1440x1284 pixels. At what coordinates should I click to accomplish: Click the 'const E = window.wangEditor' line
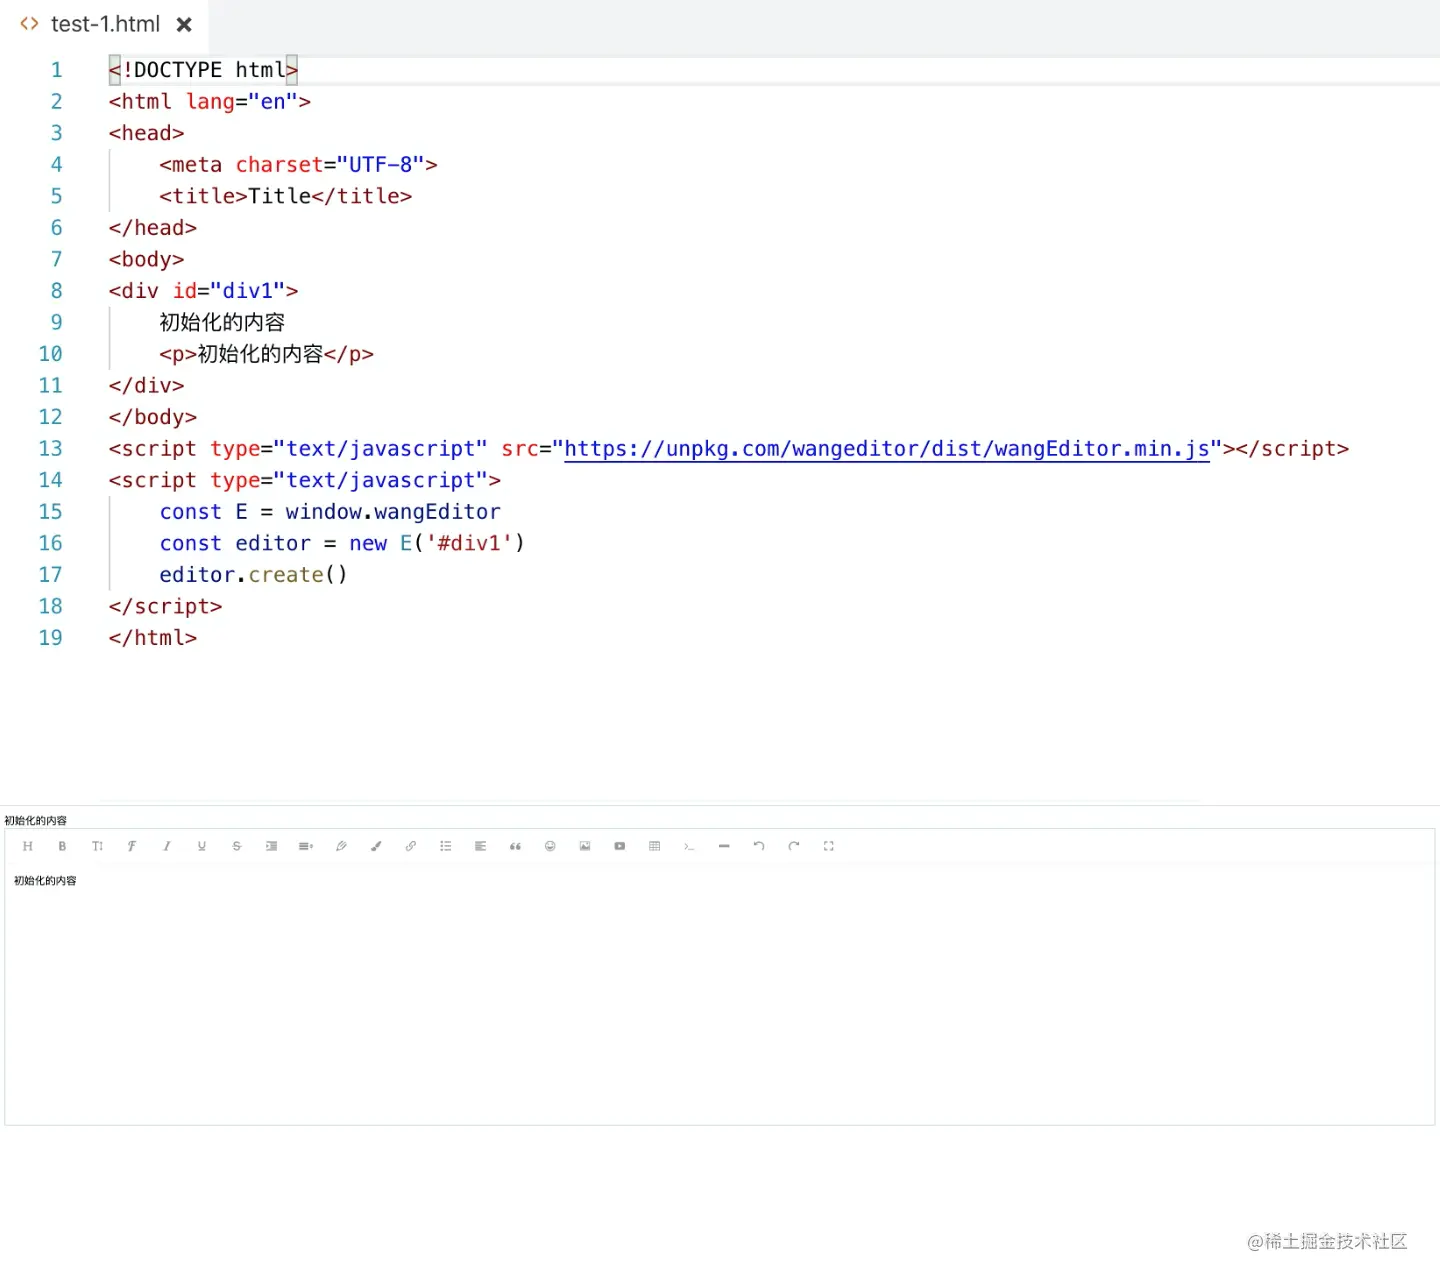[330, 512]
